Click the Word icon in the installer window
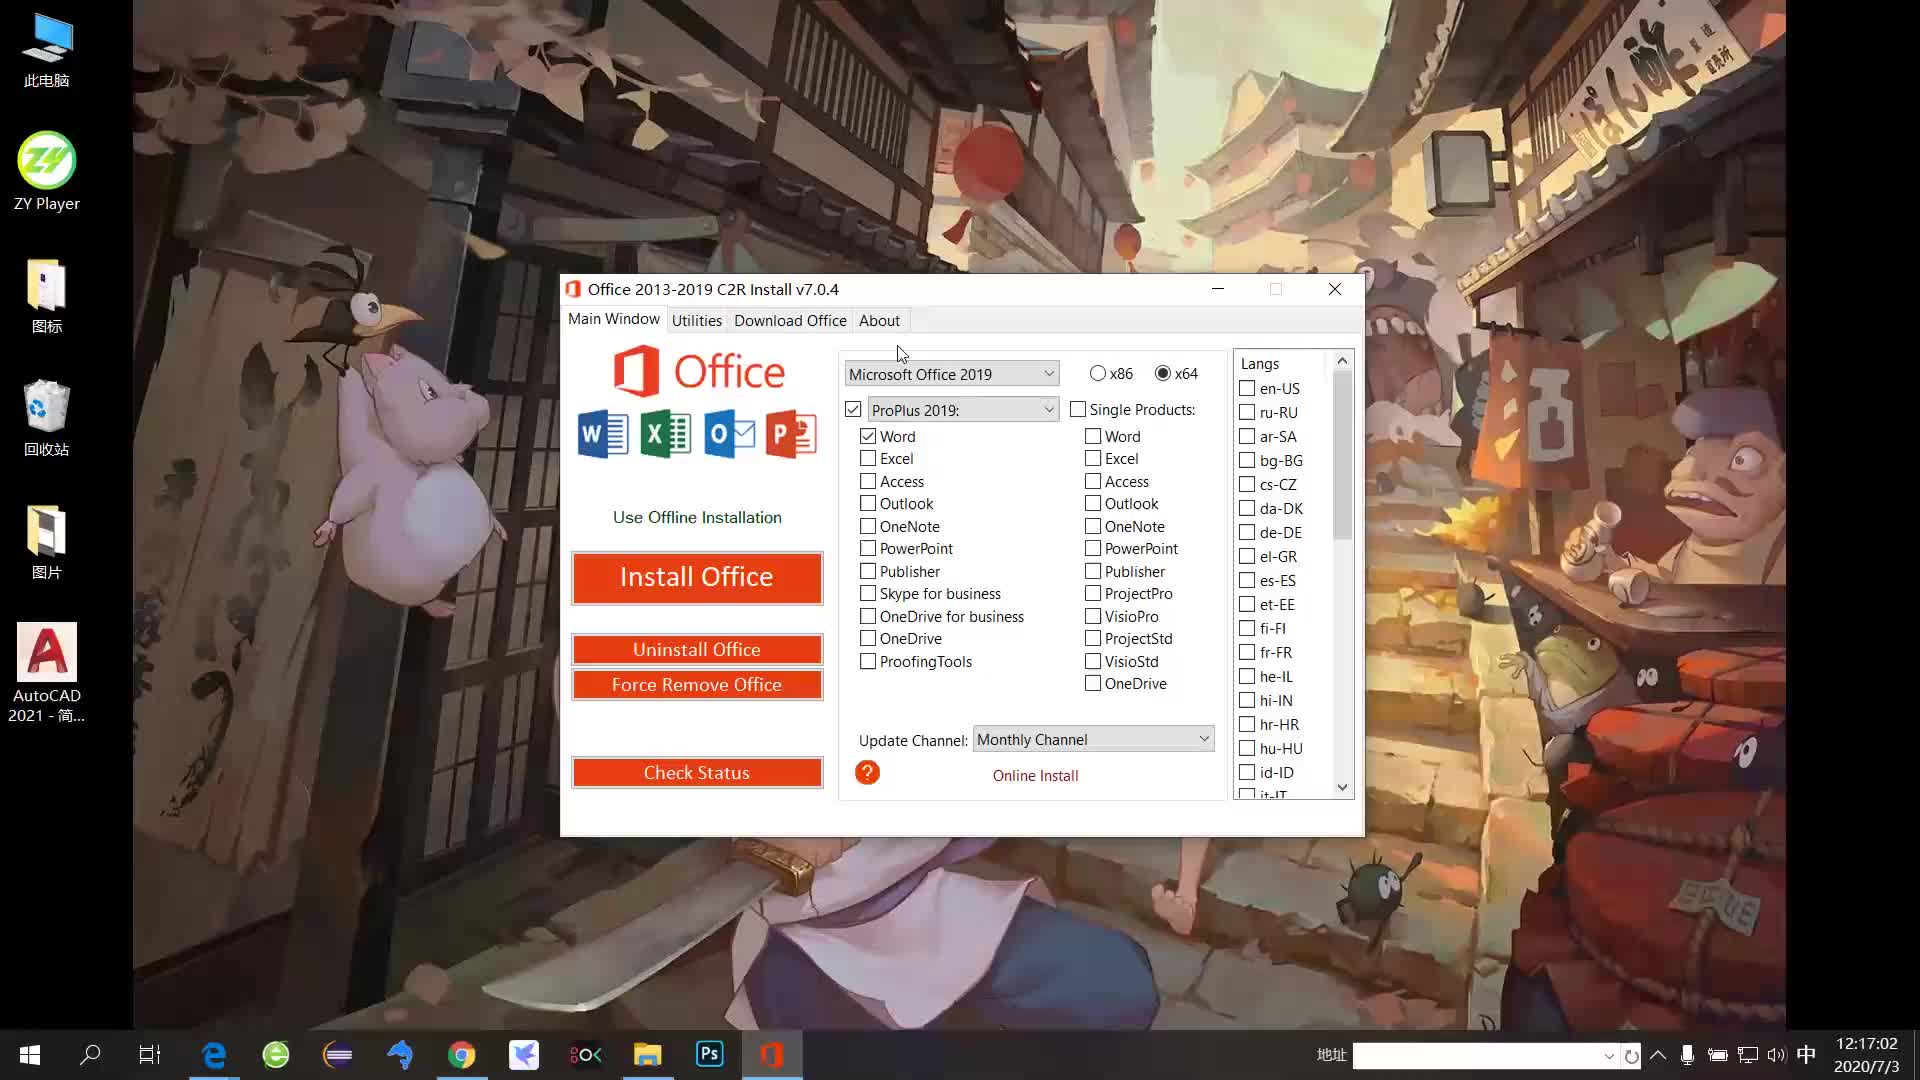 pyautogui.click(x=601, y=433)
